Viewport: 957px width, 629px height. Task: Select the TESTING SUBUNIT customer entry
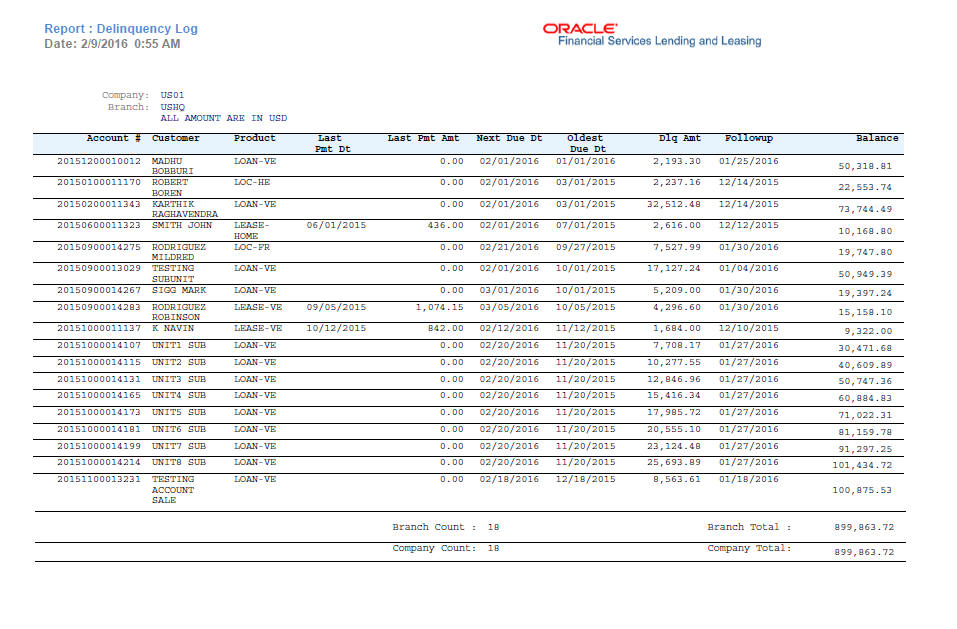click(x=172, y=272)
